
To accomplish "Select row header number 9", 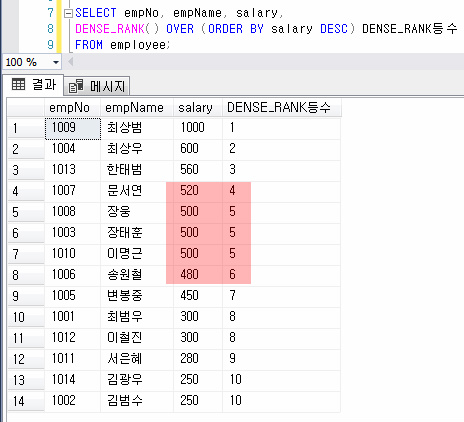I will pos(26,296).
